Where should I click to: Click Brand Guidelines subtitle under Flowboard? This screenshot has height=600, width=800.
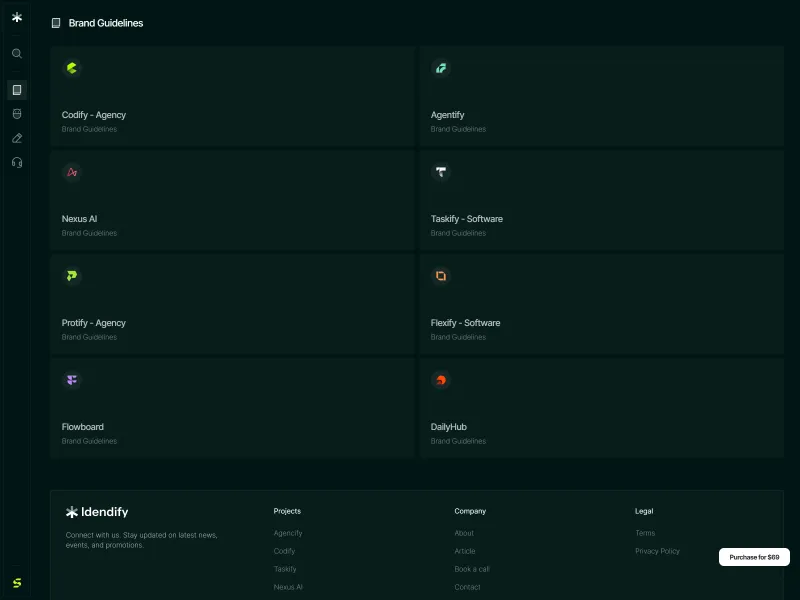pyautogui.click(x=89, y=441)
